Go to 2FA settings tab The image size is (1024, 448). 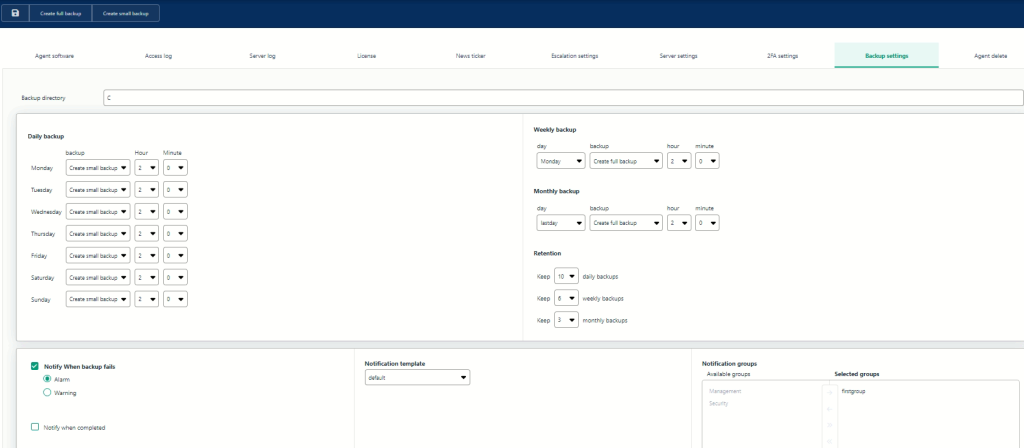tap(782, 56)
